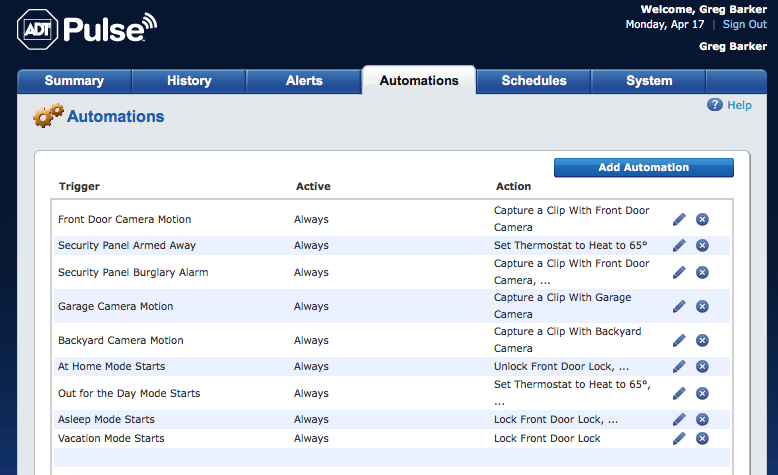
Task: Delete the Vacation Mode Starts automation
Action: 702,438
